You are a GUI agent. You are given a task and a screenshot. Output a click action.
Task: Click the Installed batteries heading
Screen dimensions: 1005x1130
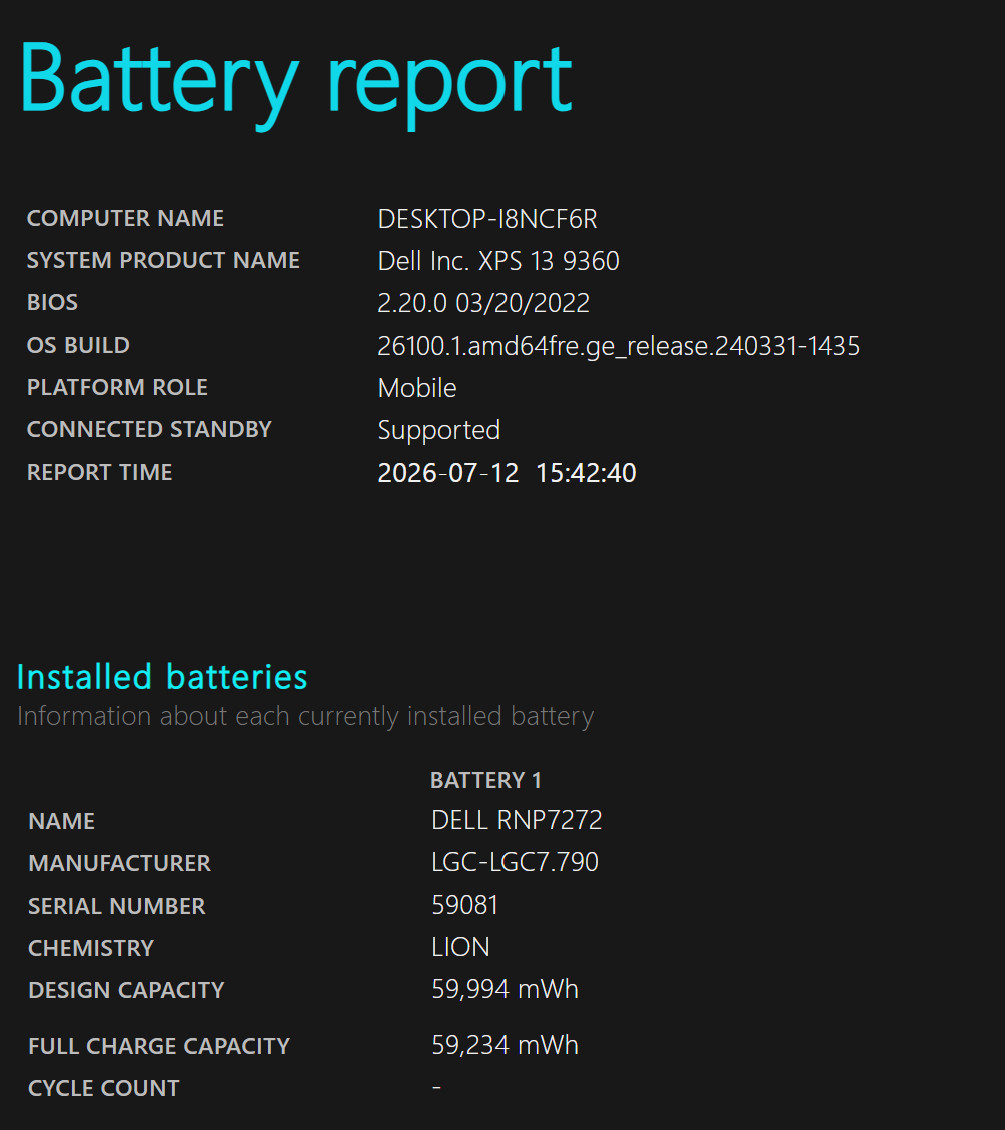coord(162,677)
